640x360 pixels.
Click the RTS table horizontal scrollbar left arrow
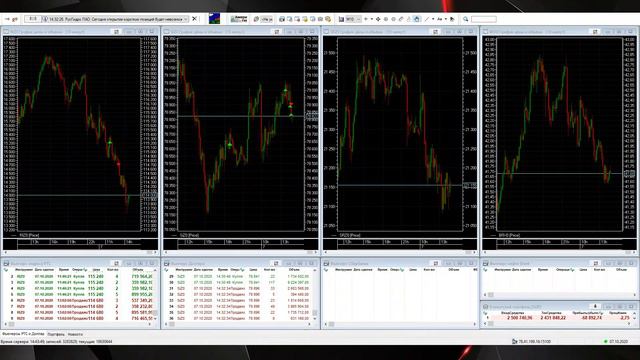tap(5, 324)
